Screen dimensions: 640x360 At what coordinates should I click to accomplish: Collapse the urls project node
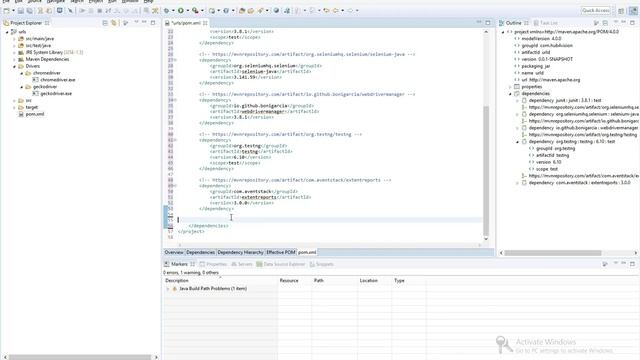click(7, 32)
